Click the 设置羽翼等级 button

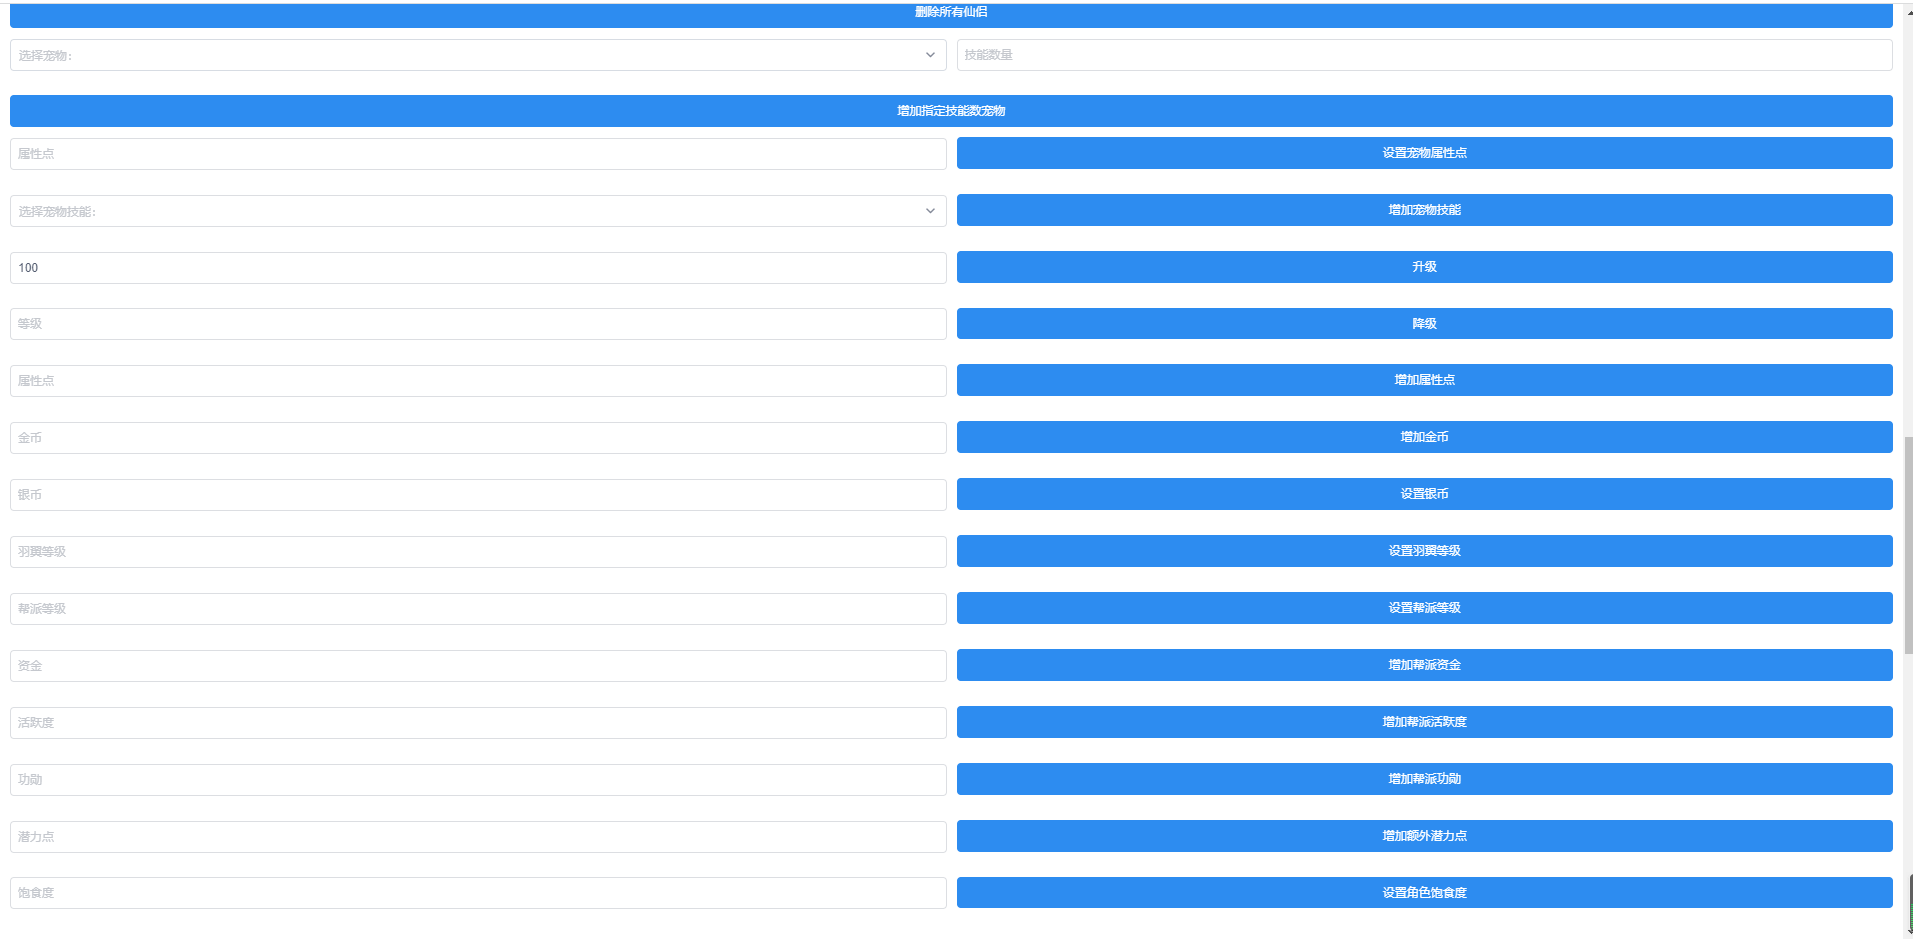pyautogui.click(x=1424, y=551)
